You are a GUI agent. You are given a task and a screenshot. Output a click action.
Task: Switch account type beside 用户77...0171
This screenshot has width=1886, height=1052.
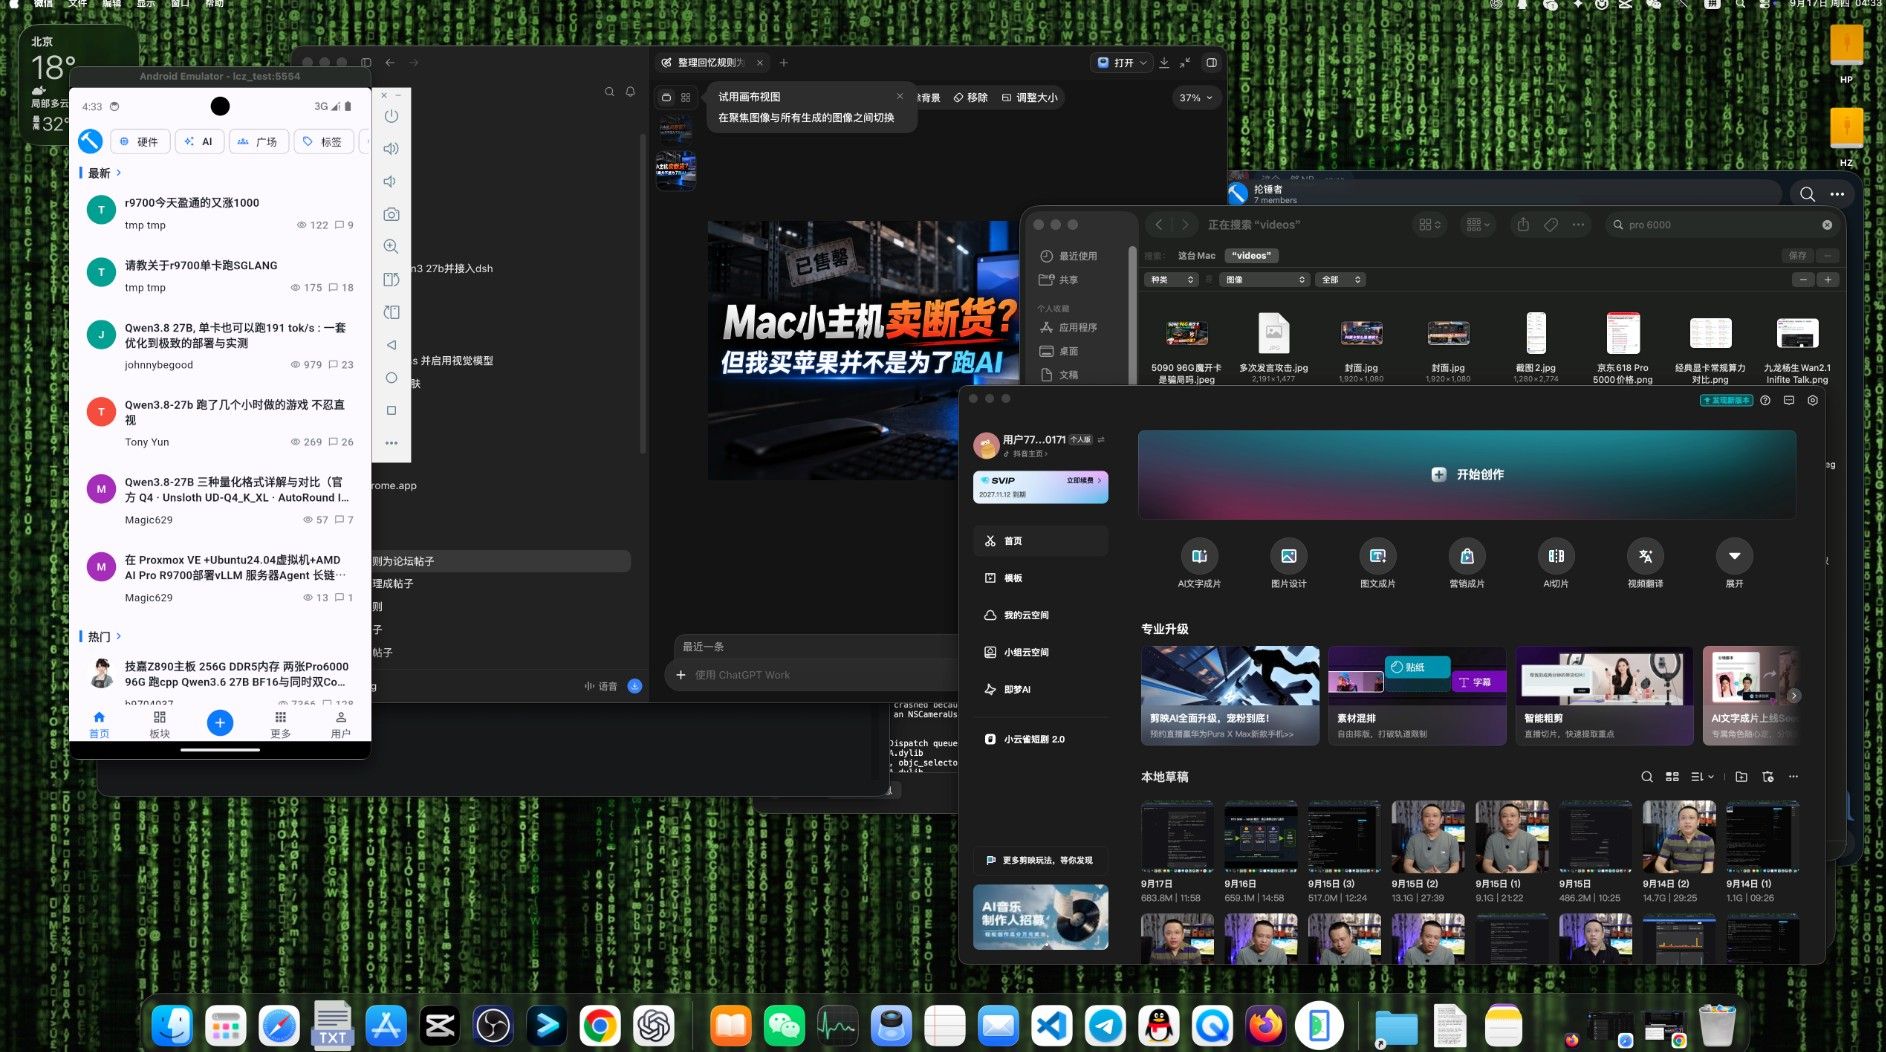1101,439
